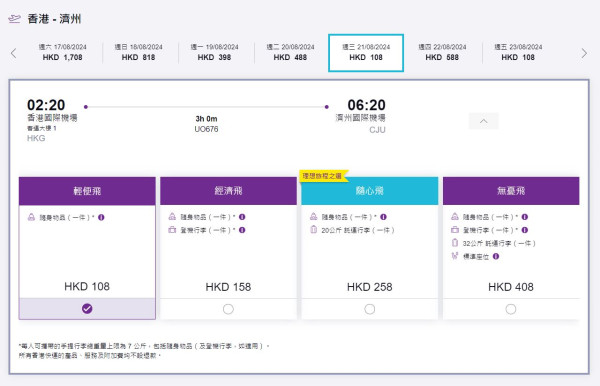Click 32公斤 託運行李 text in 無憂飛

pos(499,243)
